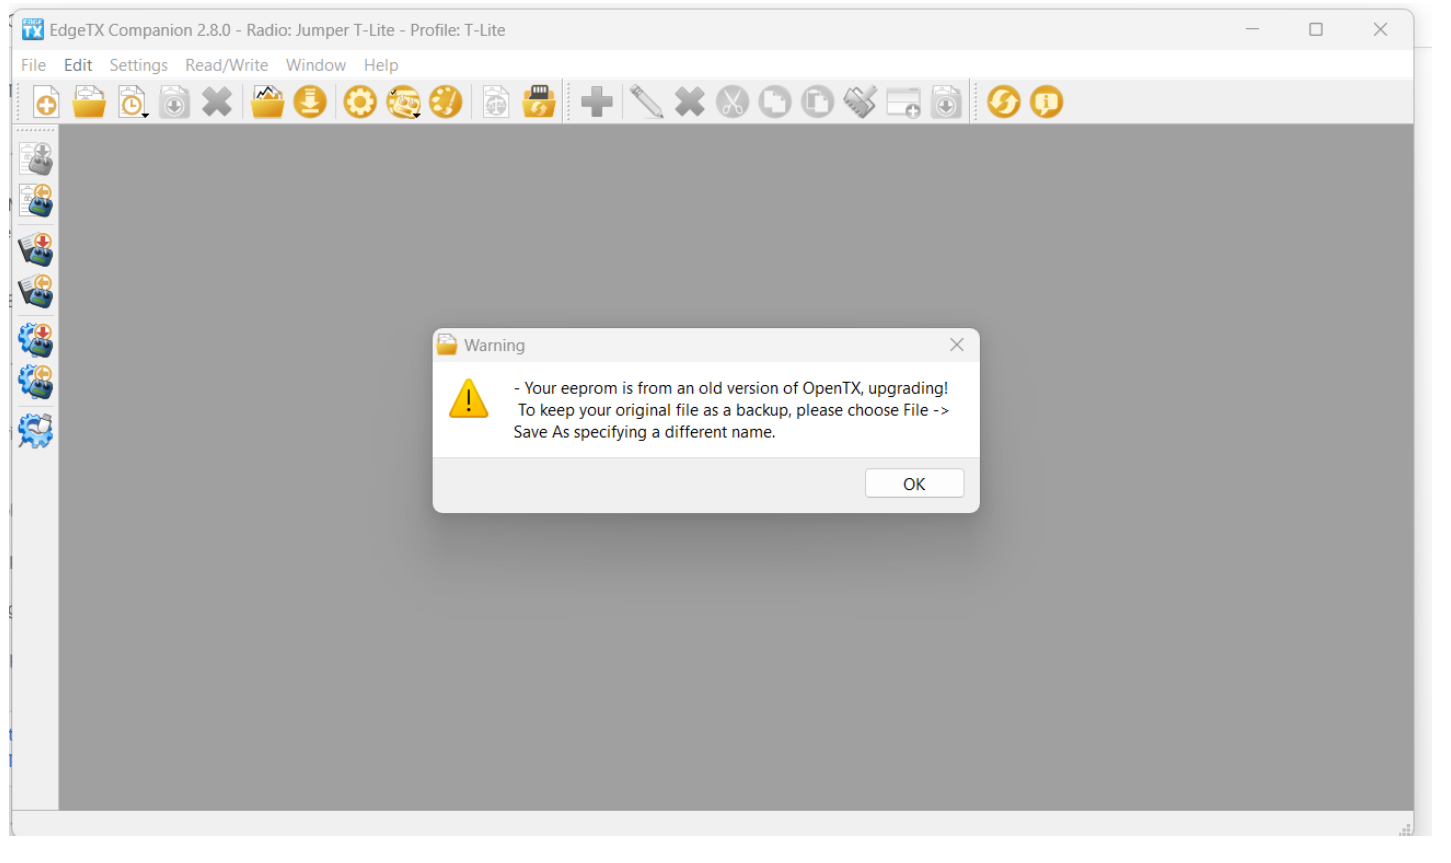Click the Paste clipboard icon
This screenshot has height=863, width=1451.
[818, 102]
